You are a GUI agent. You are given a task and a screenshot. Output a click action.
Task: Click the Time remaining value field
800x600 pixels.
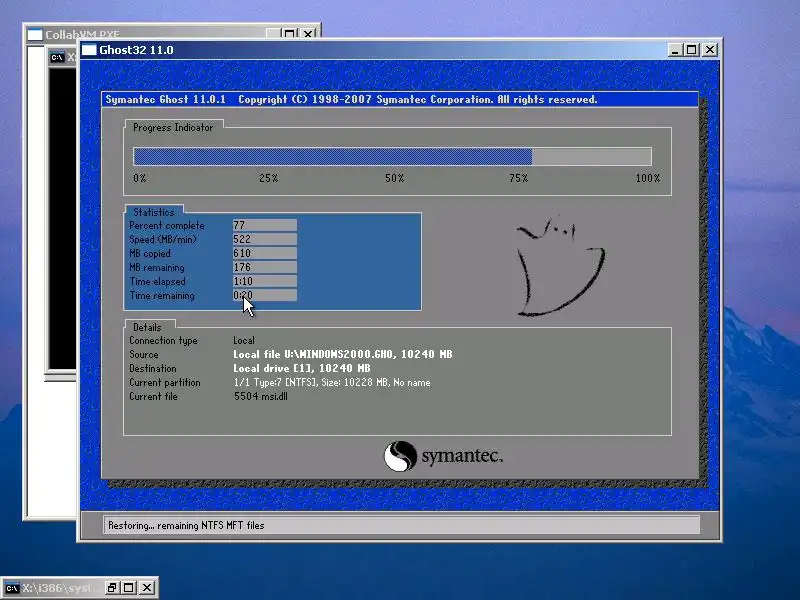[x=265, y=295]
